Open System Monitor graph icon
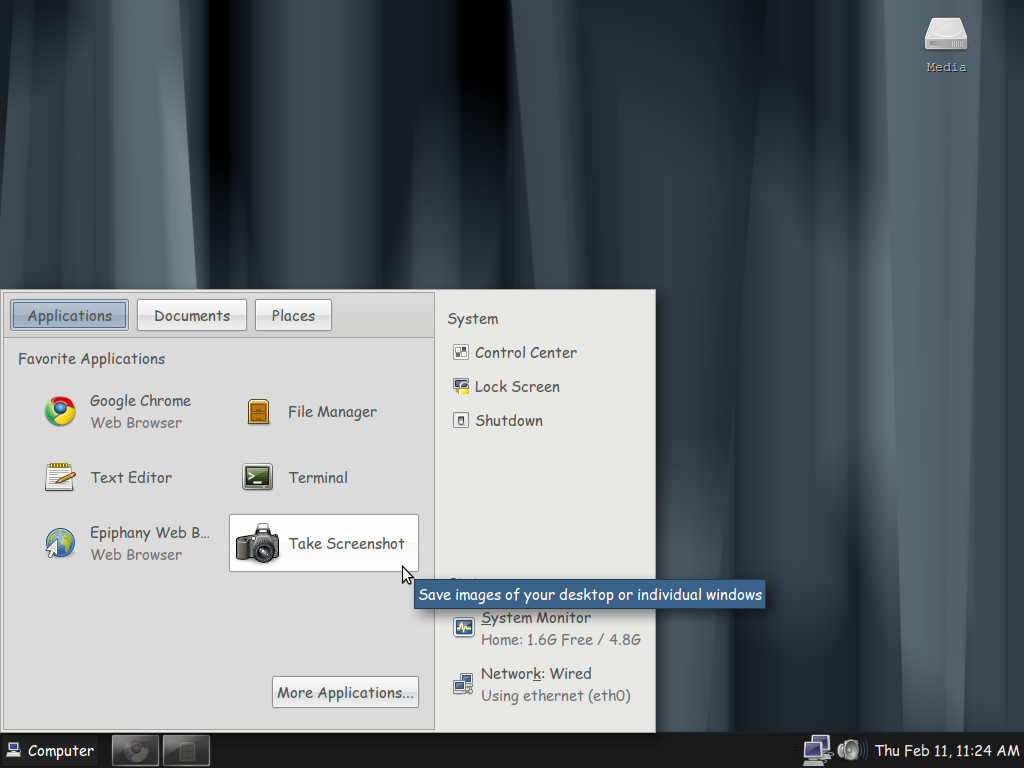 coord(464,628)
